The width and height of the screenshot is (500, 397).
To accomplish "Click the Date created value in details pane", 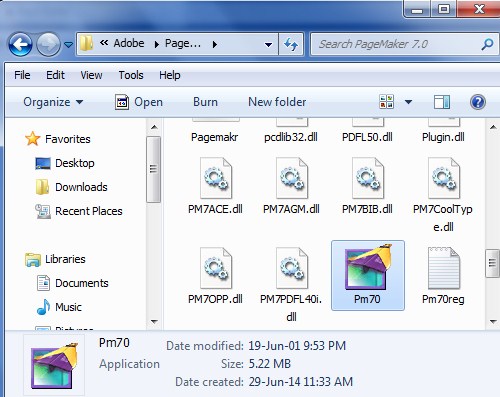I will click(x=301, y=382).
